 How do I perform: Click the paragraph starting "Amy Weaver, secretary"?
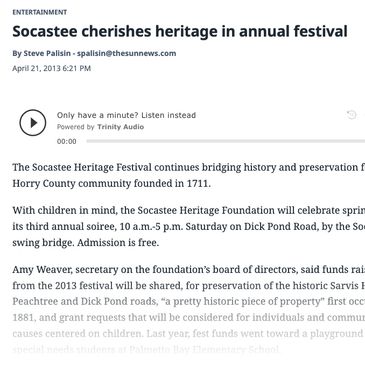[189, 310]
